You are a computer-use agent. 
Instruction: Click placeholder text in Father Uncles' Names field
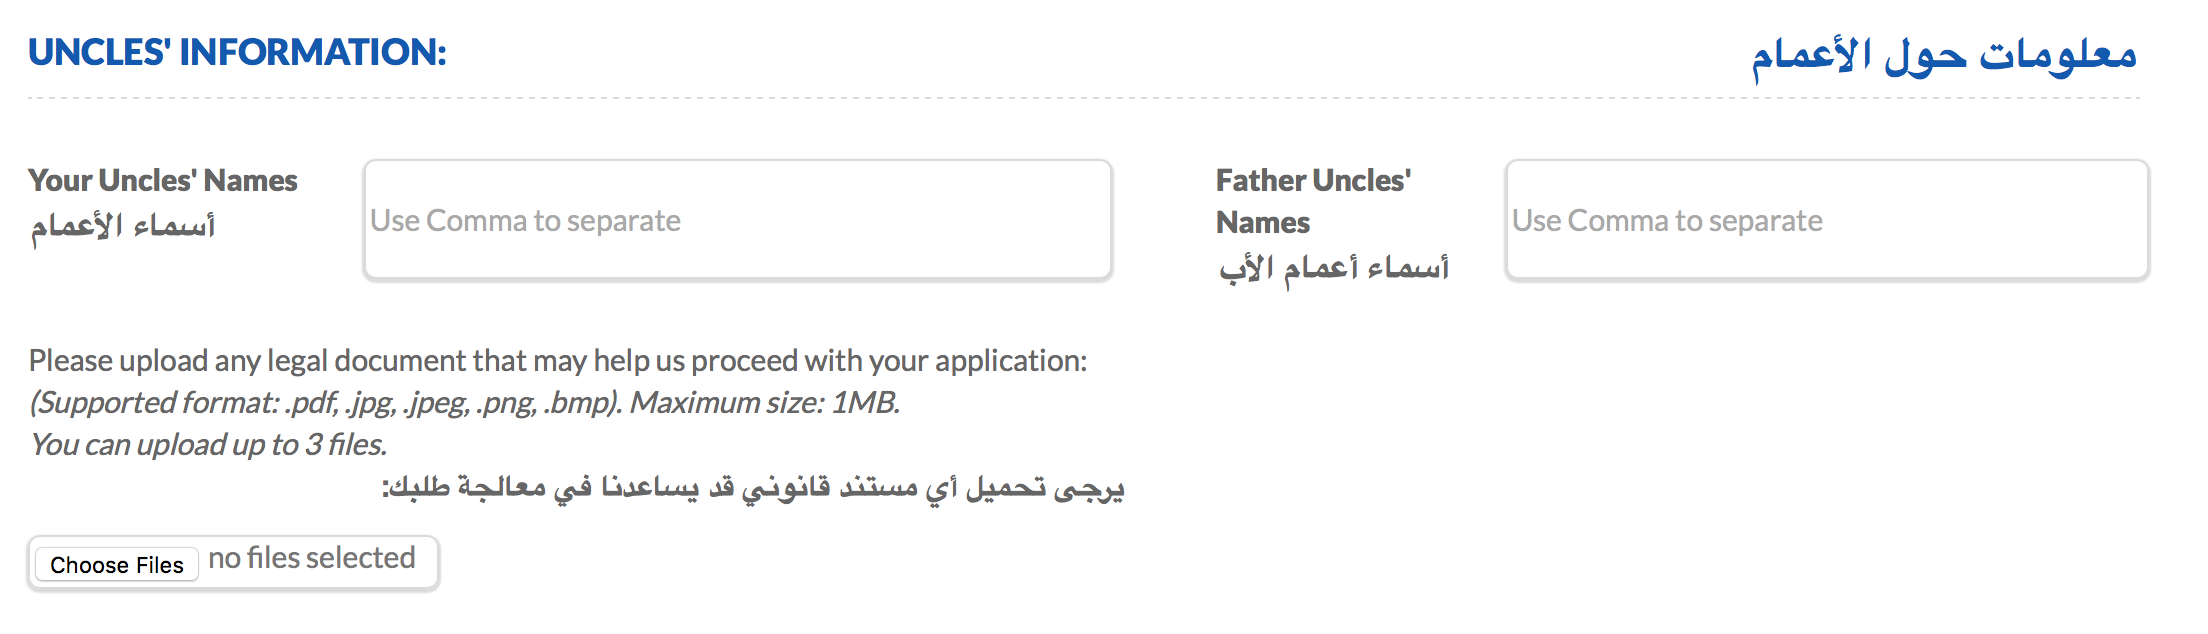click(1667, 220)
